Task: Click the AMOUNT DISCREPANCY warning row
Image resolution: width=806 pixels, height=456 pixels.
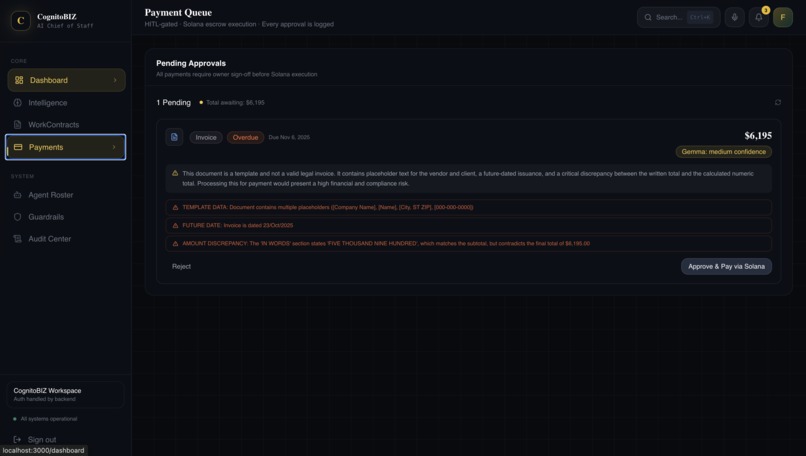Action: pyautogui.click(x=468, y=243)
